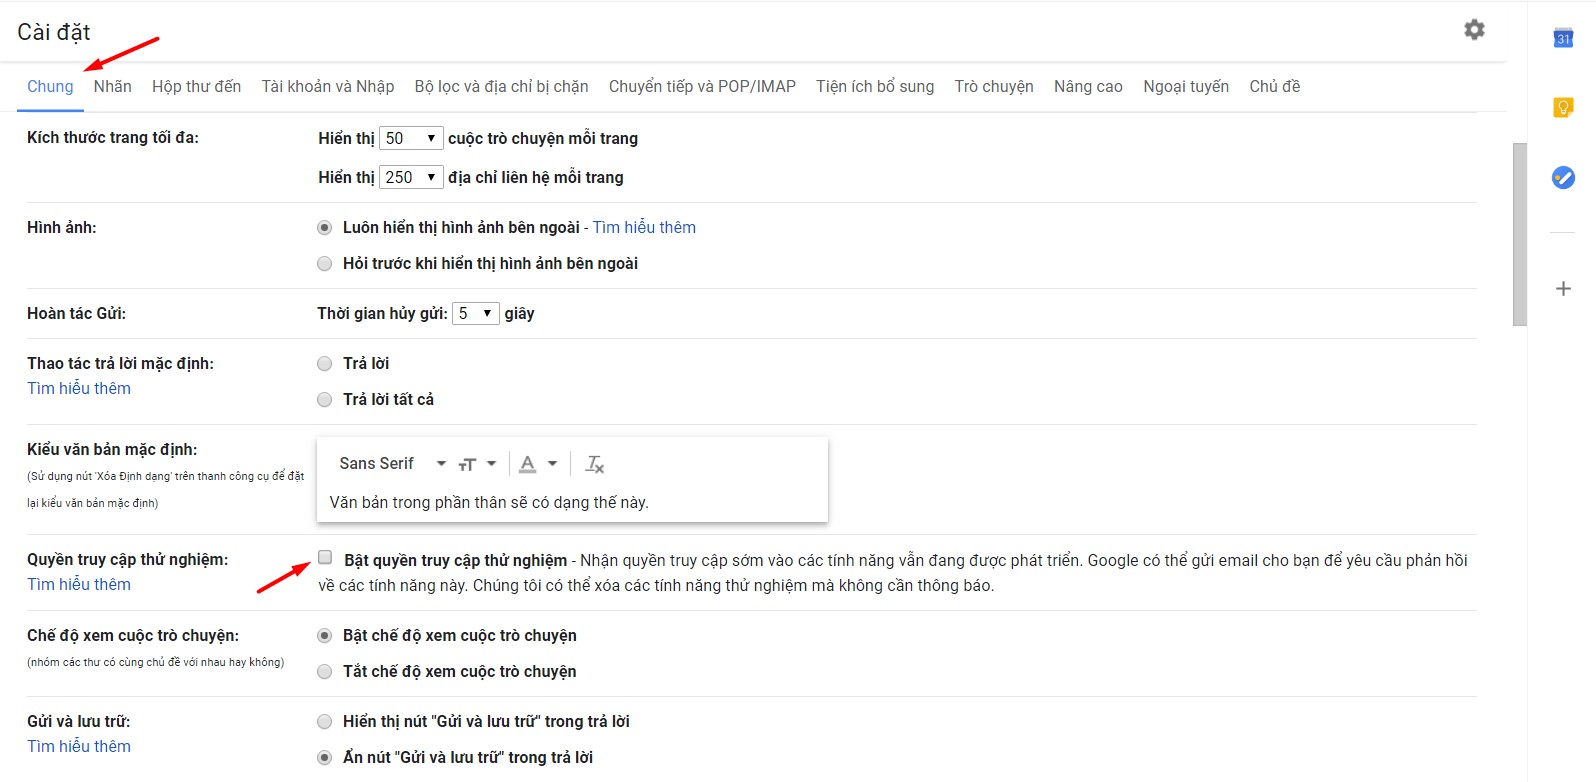
Task: Switch to Nhãn tab
Action: tap(113, 87)
